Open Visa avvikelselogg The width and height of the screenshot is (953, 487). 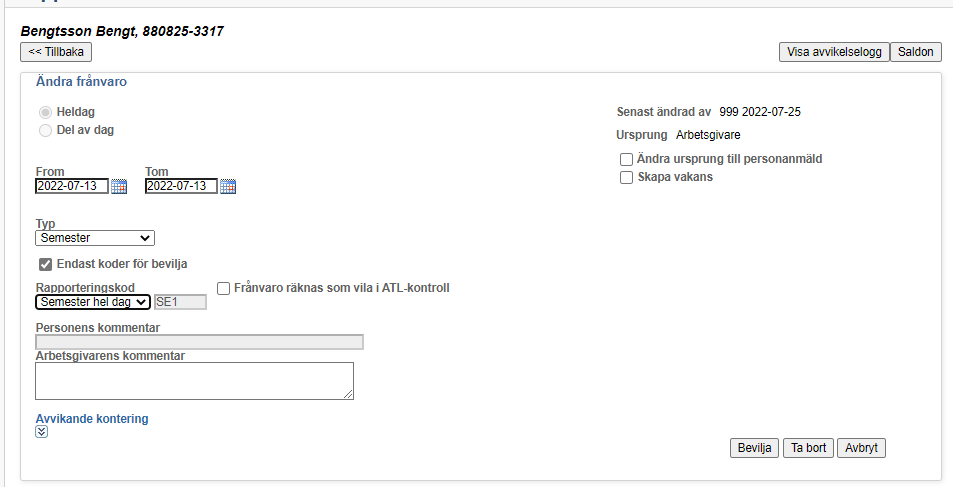coord(834,52)
